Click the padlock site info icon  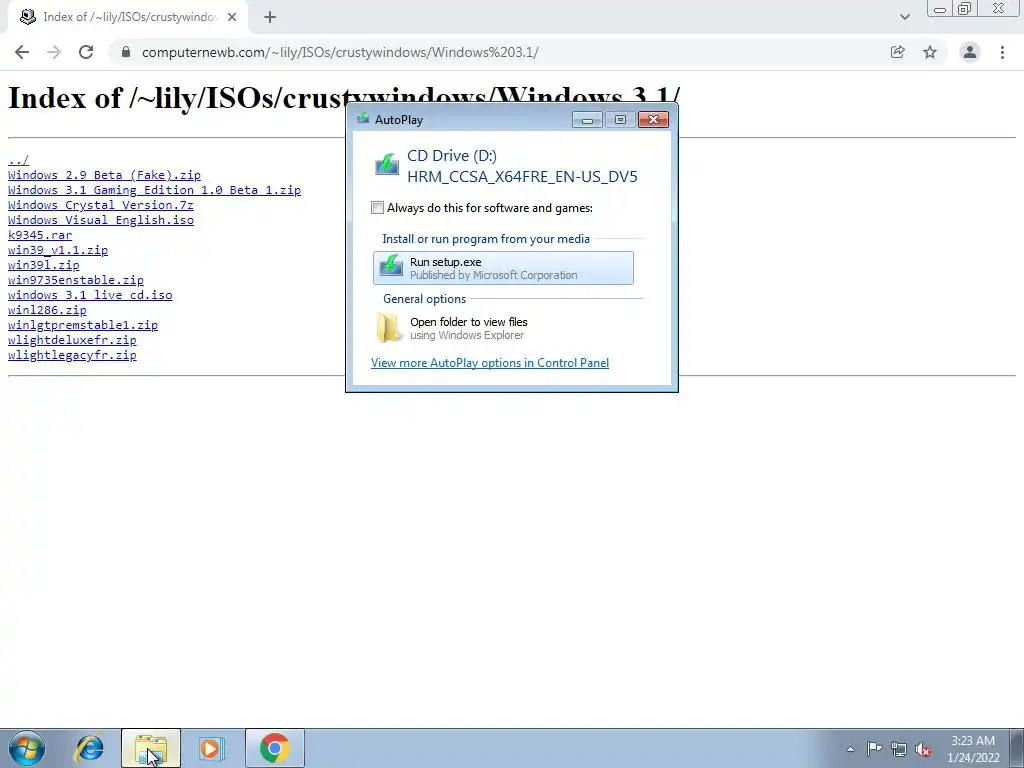click(x=126, y=52)
